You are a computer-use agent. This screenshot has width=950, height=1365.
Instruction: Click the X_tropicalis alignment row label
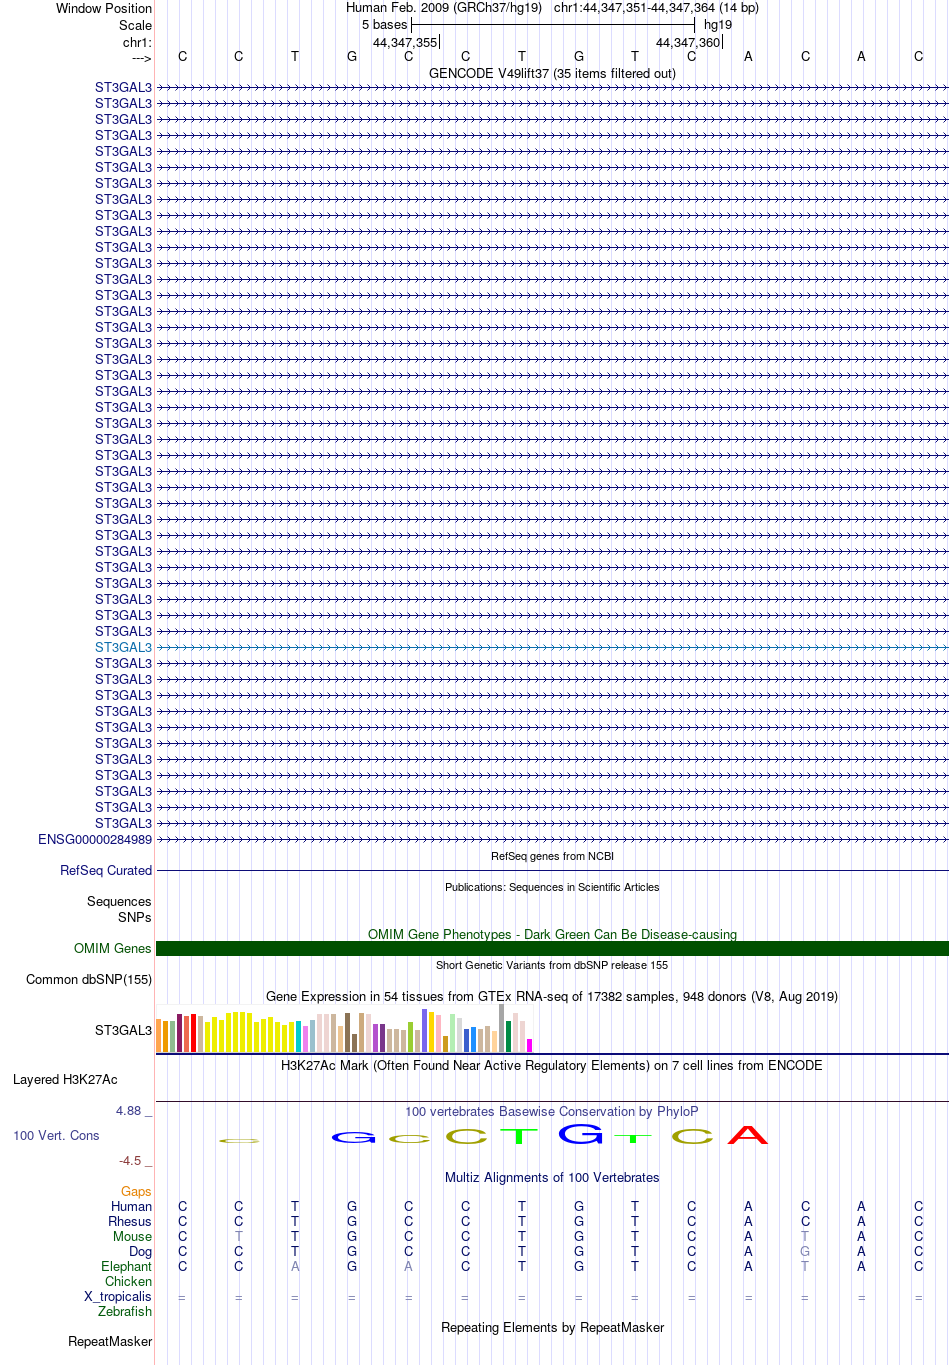(118, 1296)
